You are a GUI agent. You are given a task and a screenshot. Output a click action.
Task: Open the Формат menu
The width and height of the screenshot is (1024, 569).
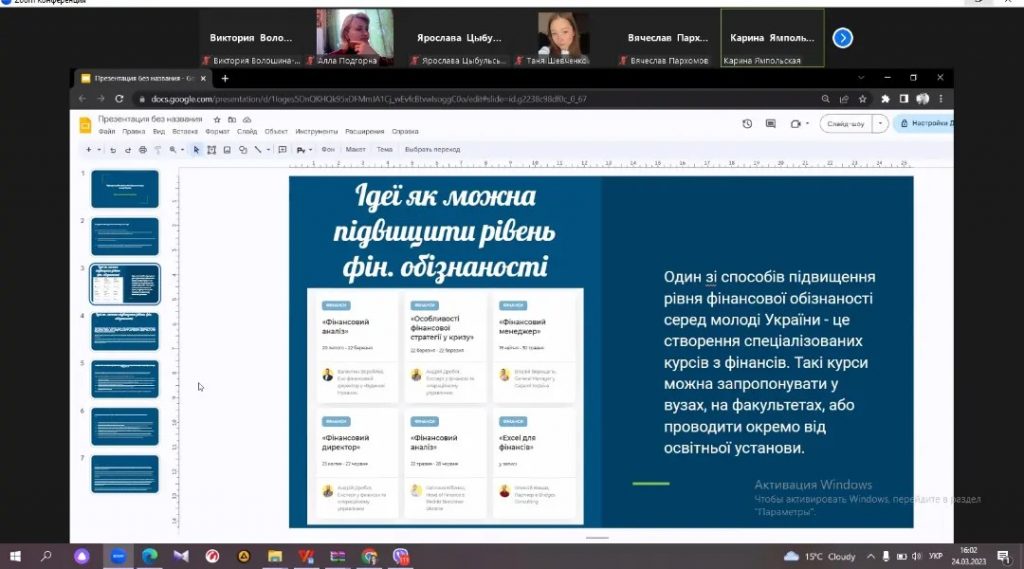(217, 131)
